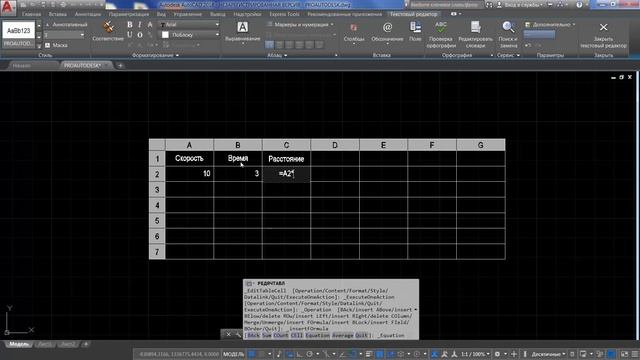The width and height of the screenshot is (640, 360).
Task: Open the status bar customization menu icon
Action: tap(635, 354)
